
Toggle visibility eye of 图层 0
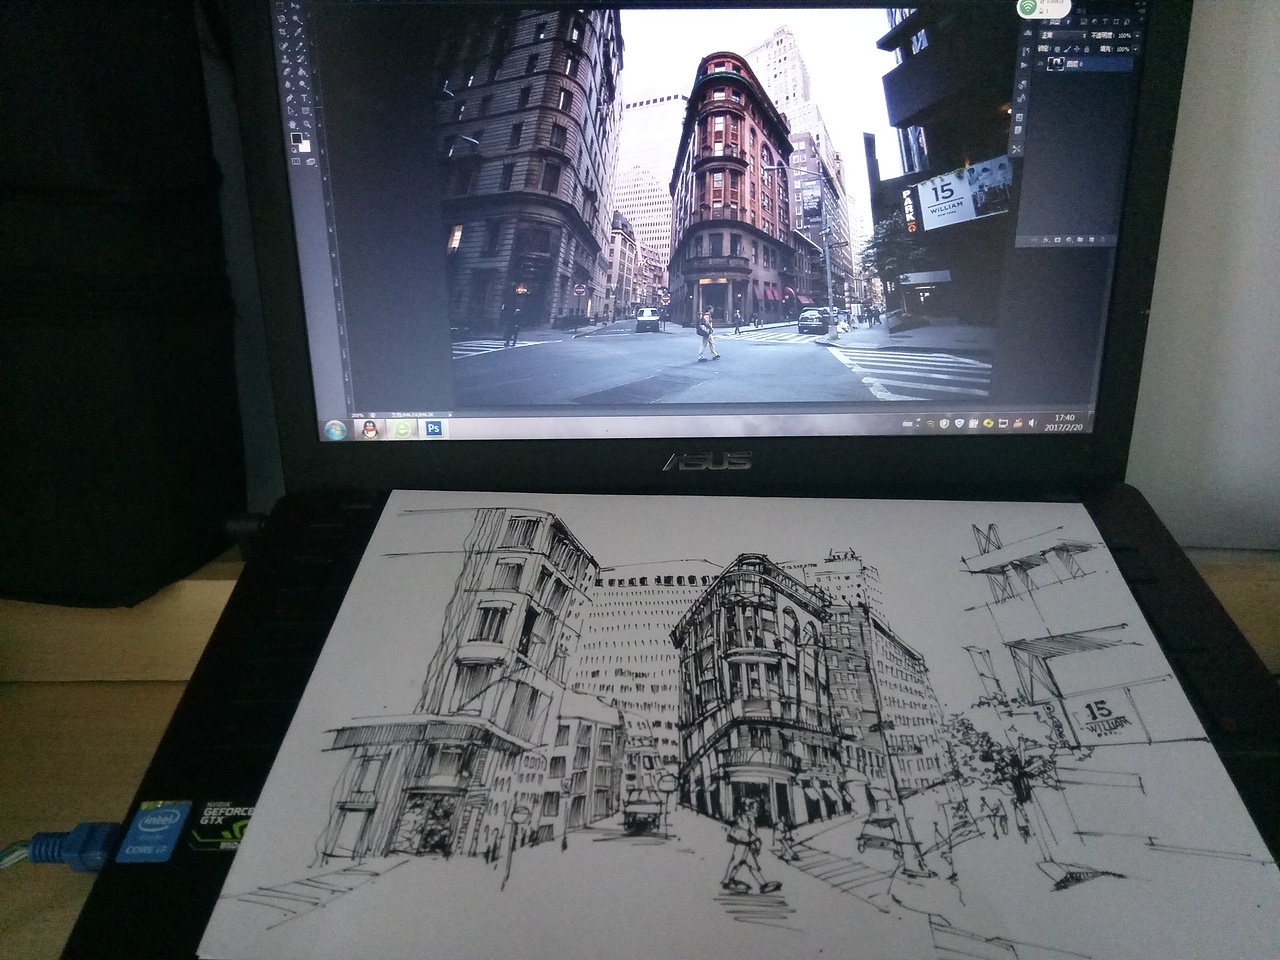pyautogui.click(x=1040, y=63)
